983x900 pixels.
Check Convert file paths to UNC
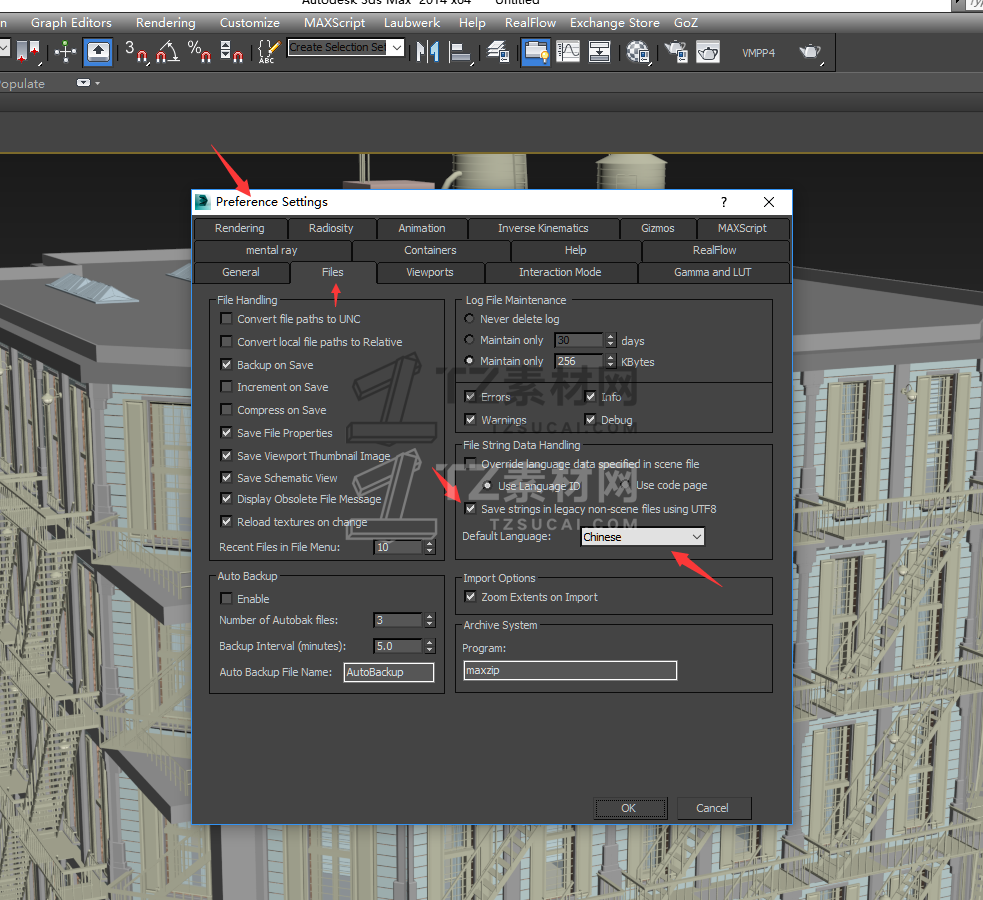pyautogui.click(x=226, y=319)
